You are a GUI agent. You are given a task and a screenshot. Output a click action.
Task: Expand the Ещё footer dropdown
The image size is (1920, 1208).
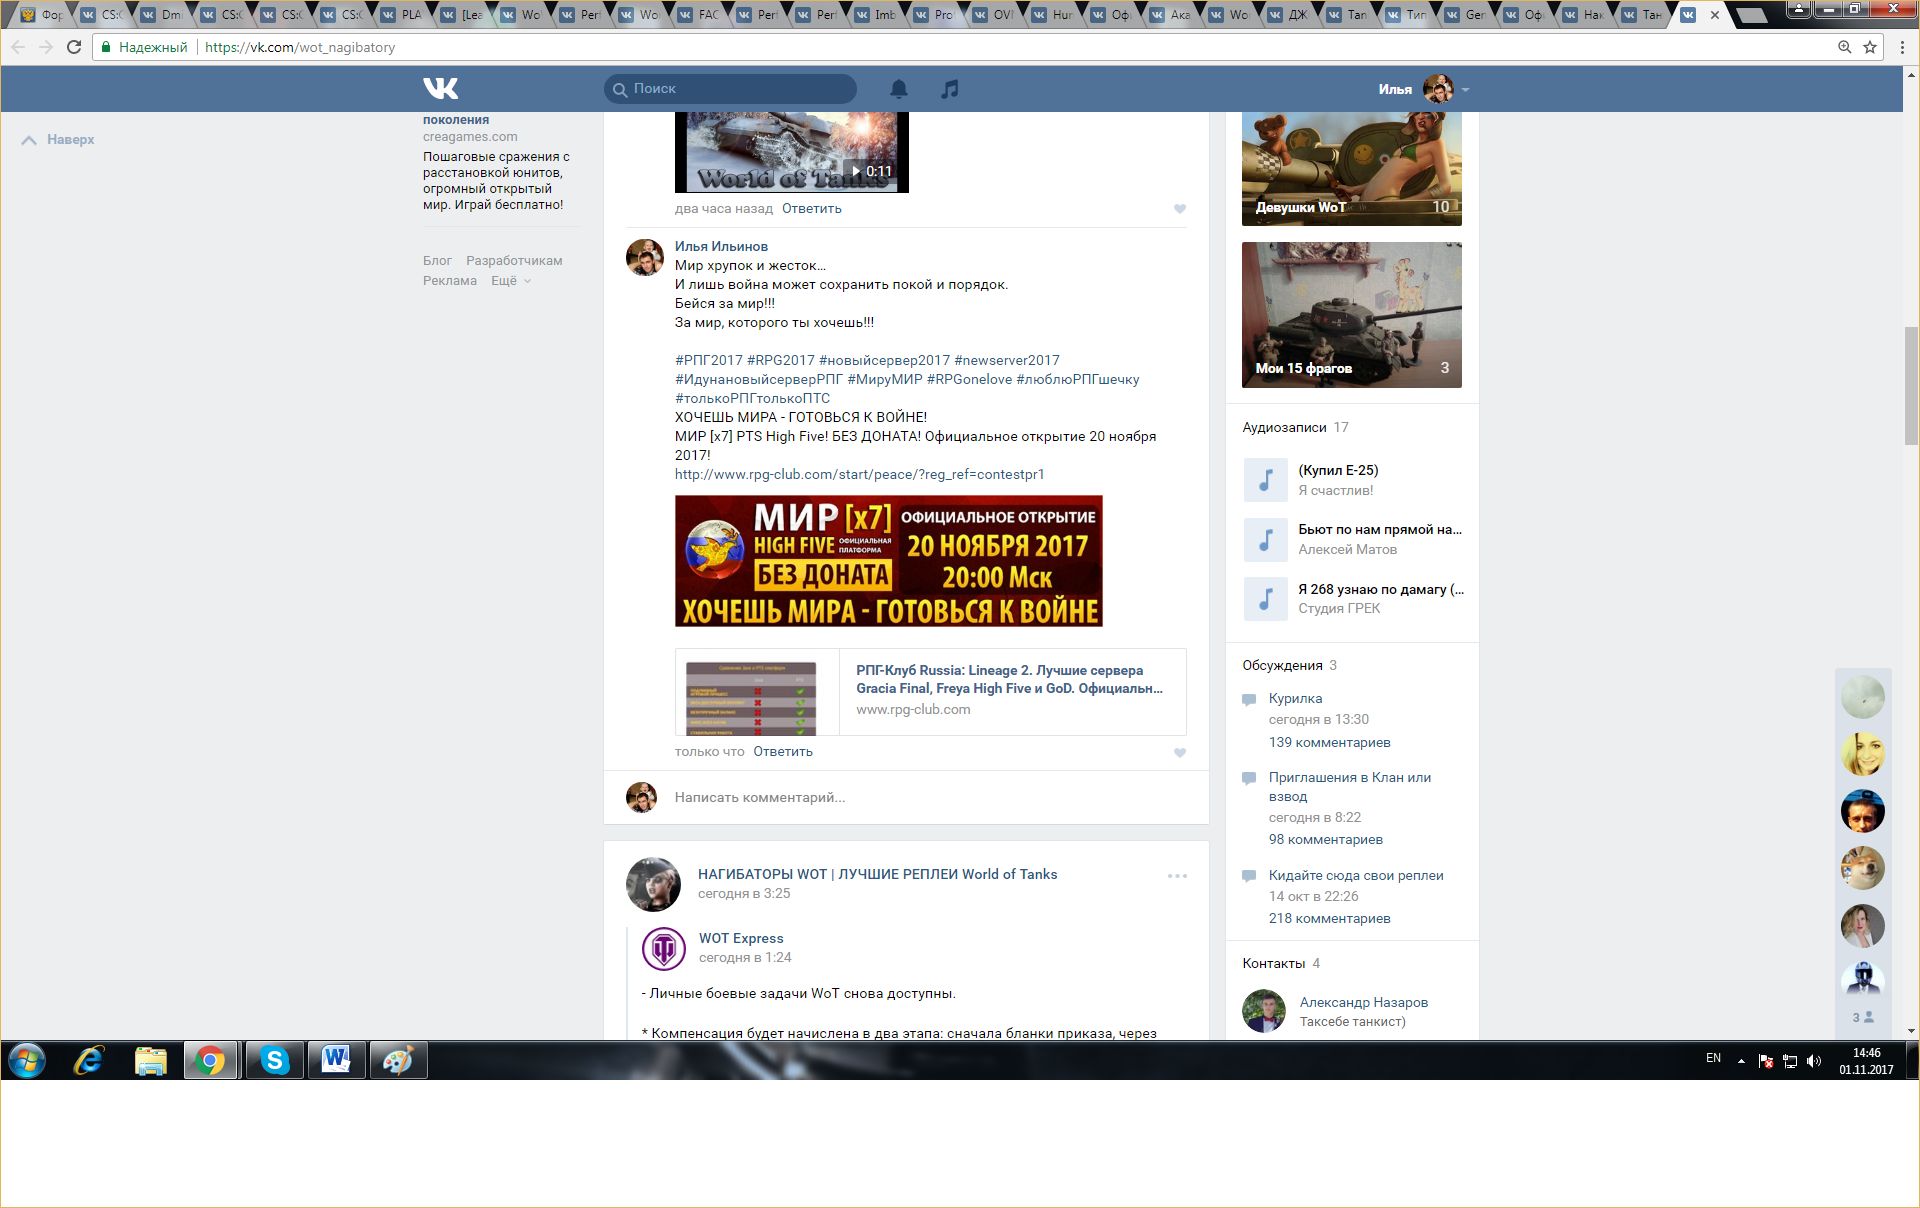(x=510, y=281)
